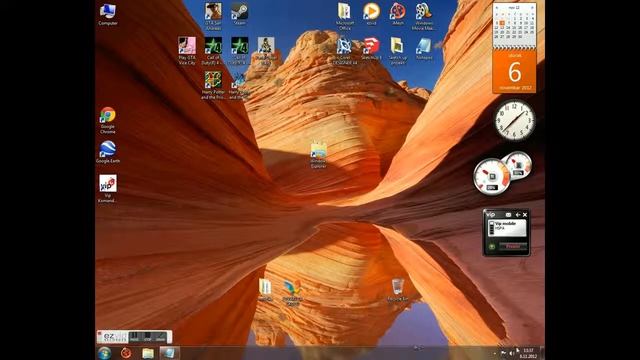Launch Google Chrome from the desktop
This screenshot has width=640, height=360.
108,120
